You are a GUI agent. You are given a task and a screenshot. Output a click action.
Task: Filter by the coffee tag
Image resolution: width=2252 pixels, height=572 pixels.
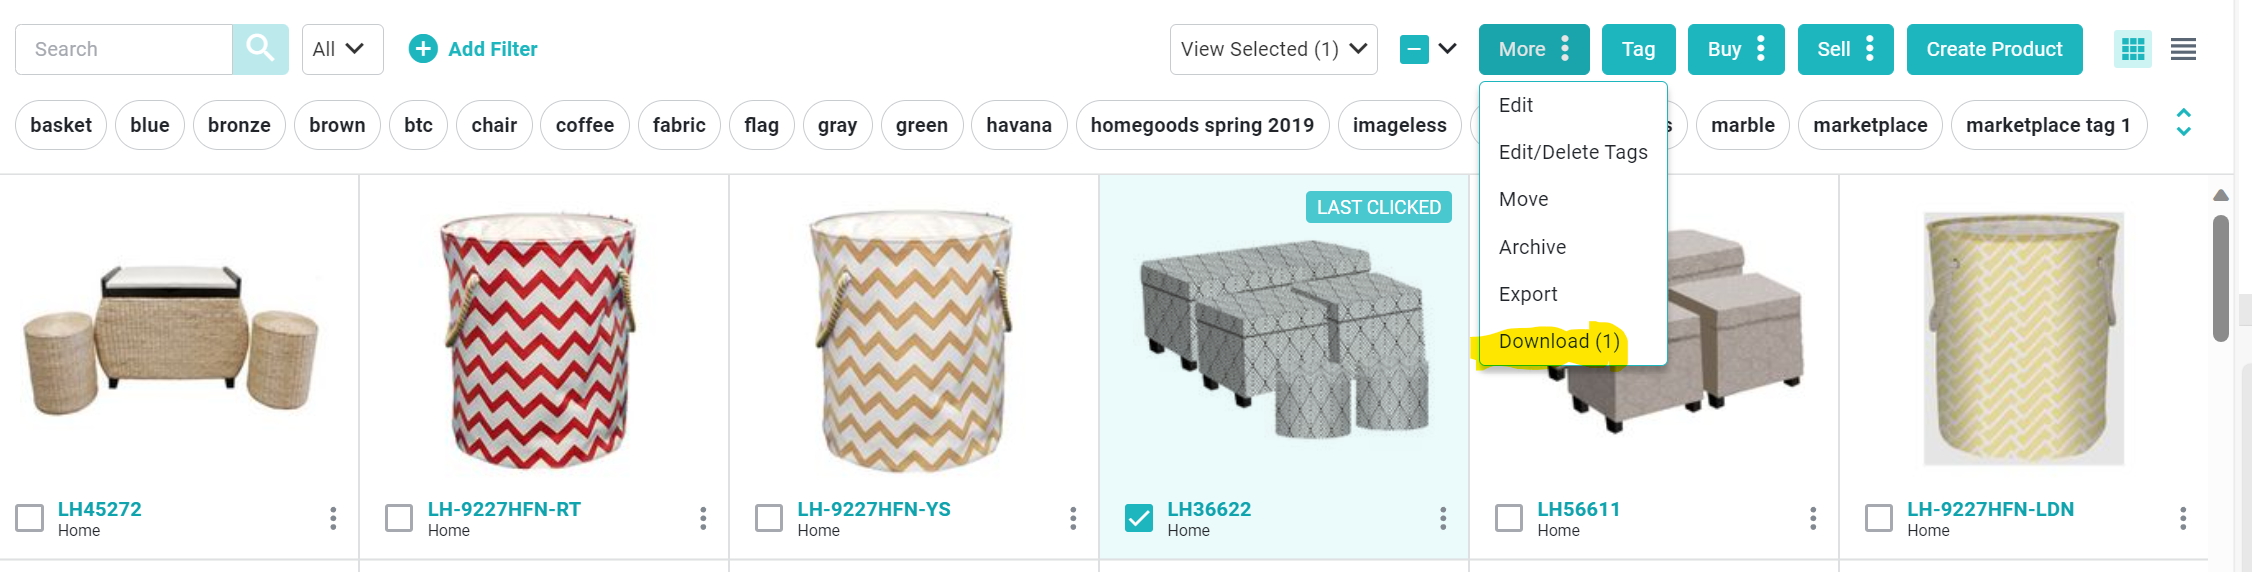point(584,125)
